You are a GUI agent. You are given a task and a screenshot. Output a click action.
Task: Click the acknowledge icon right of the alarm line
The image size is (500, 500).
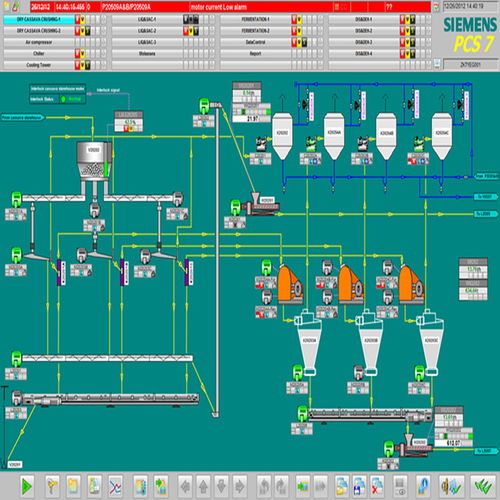(437, 7)
